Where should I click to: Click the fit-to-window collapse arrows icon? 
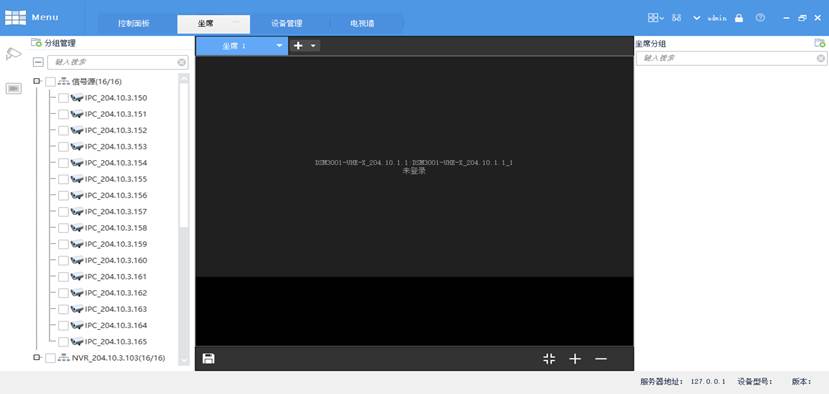click(549, 359)
